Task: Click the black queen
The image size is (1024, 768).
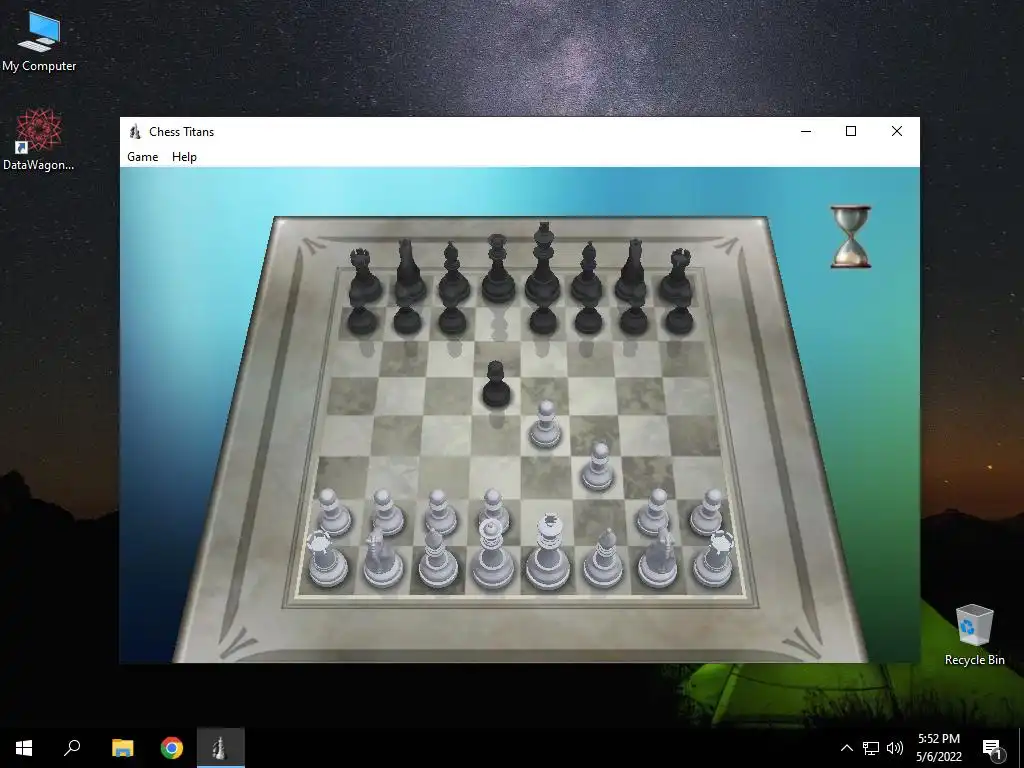Action: coord(498,269)
